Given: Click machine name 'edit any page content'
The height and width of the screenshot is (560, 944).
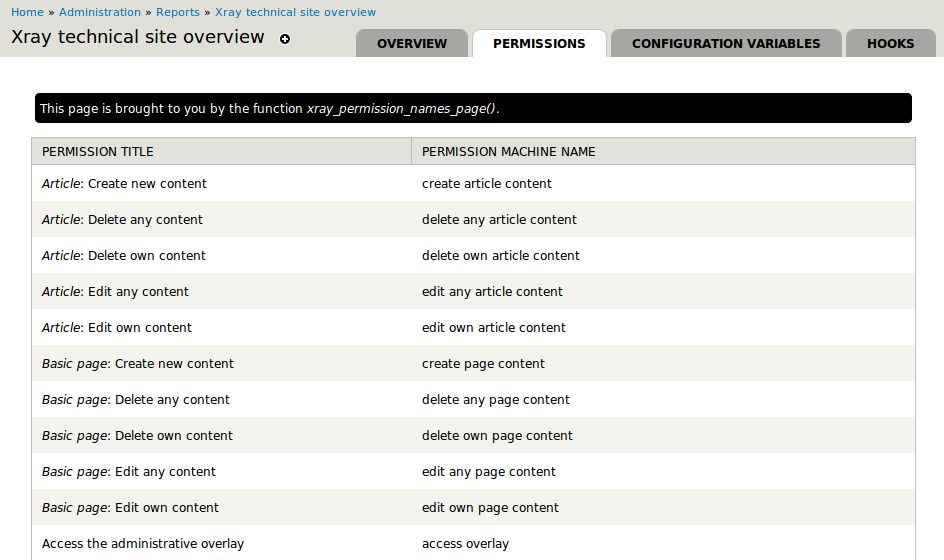Looking at the screenshot, I should pos(489,472).
